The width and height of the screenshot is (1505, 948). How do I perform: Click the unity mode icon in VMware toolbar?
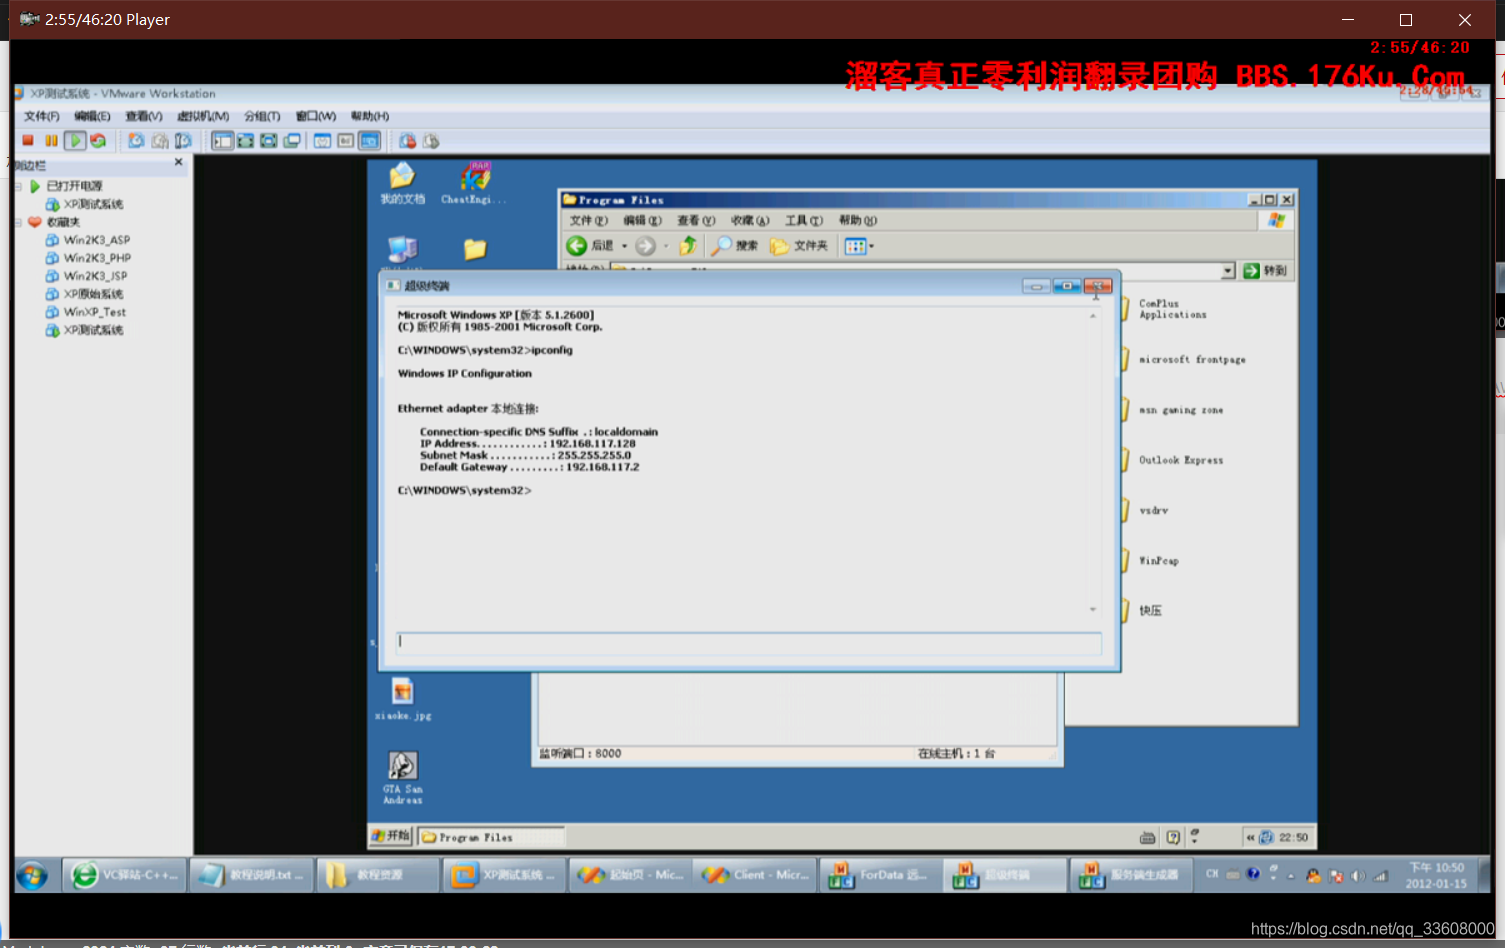pyautogui.click(x=291, y=141)
